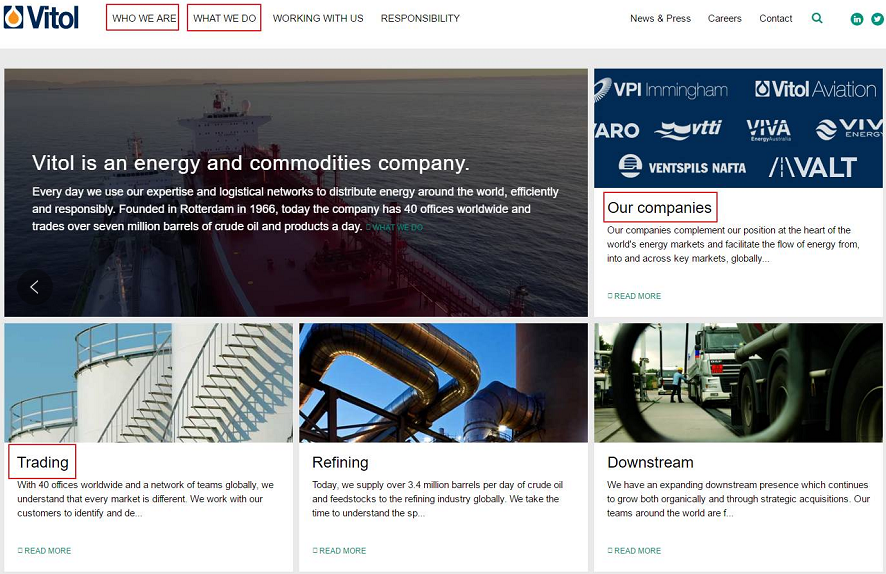This screenshot has width=886, height=574.
Task: Click Our companies description paragraph
Action: click(733, 244)
